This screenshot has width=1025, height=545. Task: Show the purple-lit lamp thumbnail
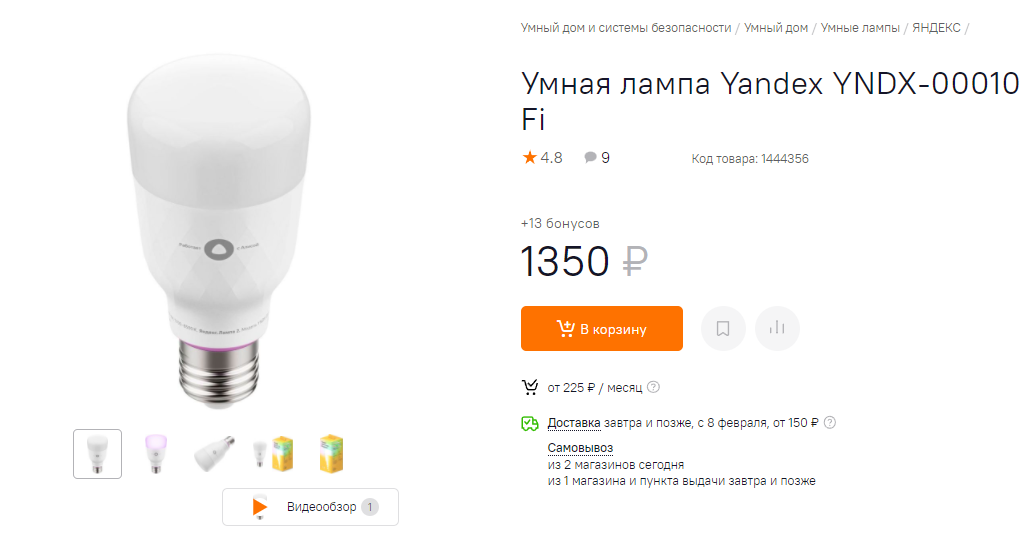click(x=156, y=454)
